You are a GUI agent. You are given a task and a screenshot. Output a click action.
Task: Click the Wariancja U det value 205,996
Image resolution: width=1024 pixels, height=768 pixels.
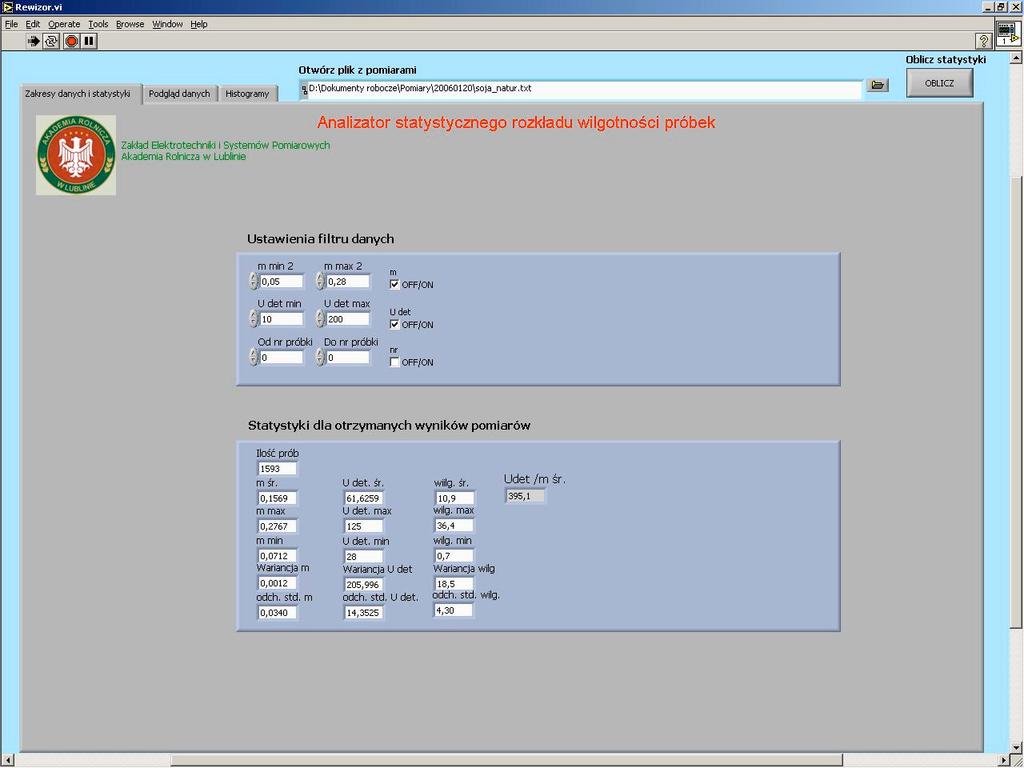[x=364, y=584]
